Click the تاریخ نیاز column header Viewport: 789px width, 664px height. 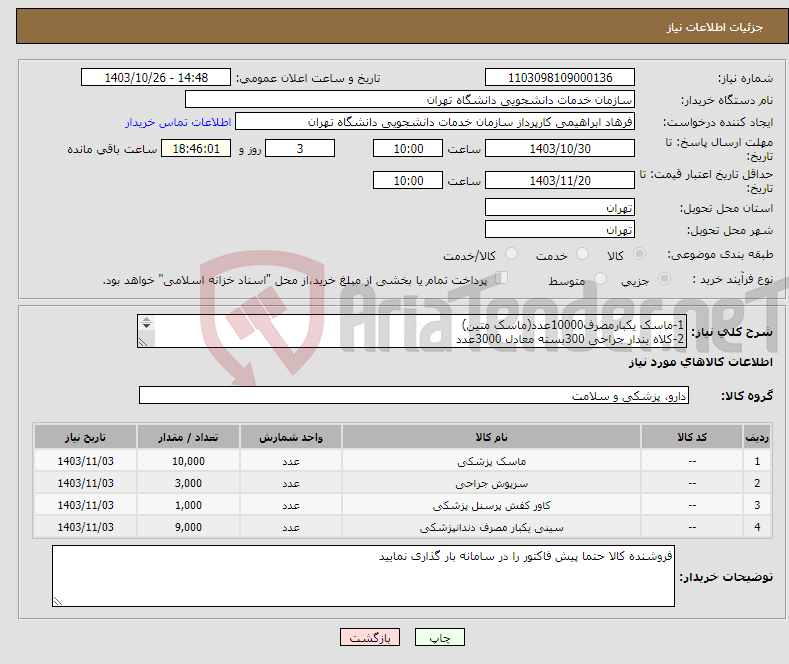coord(86,437)
